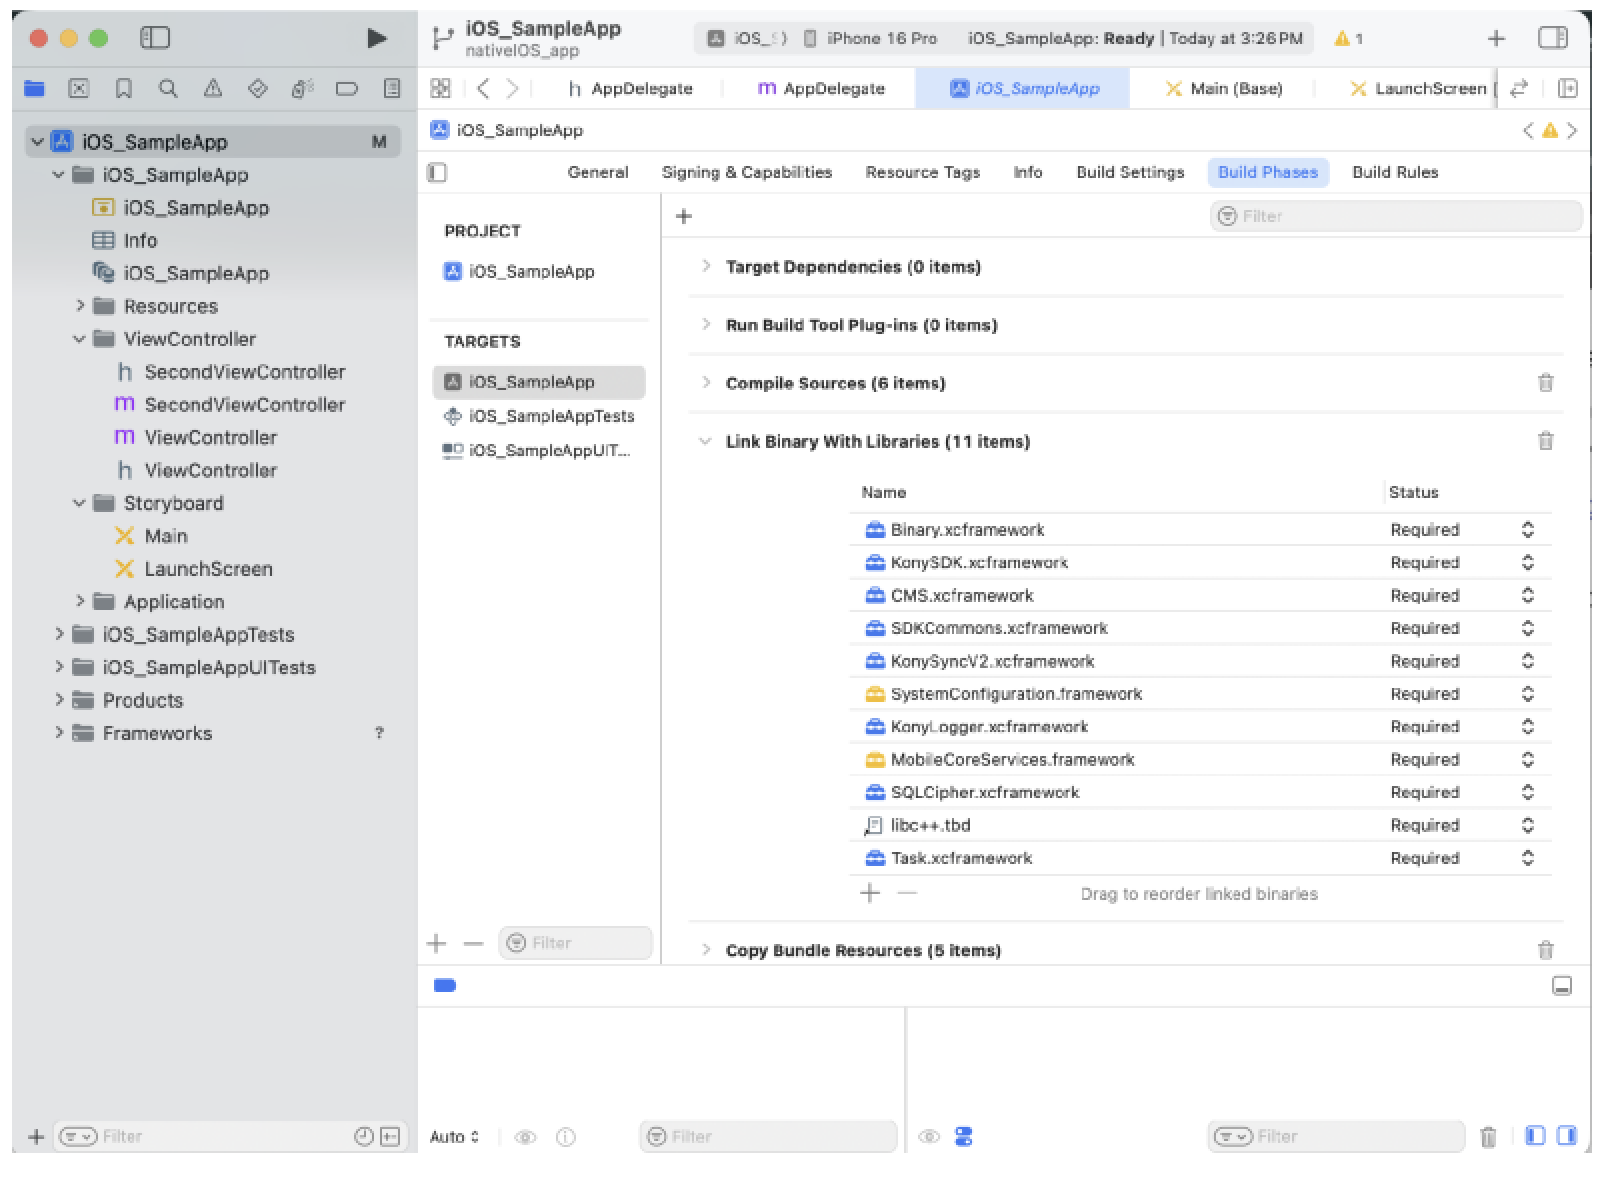Select the iOS_SampleAppTests target

pos(539,416)
